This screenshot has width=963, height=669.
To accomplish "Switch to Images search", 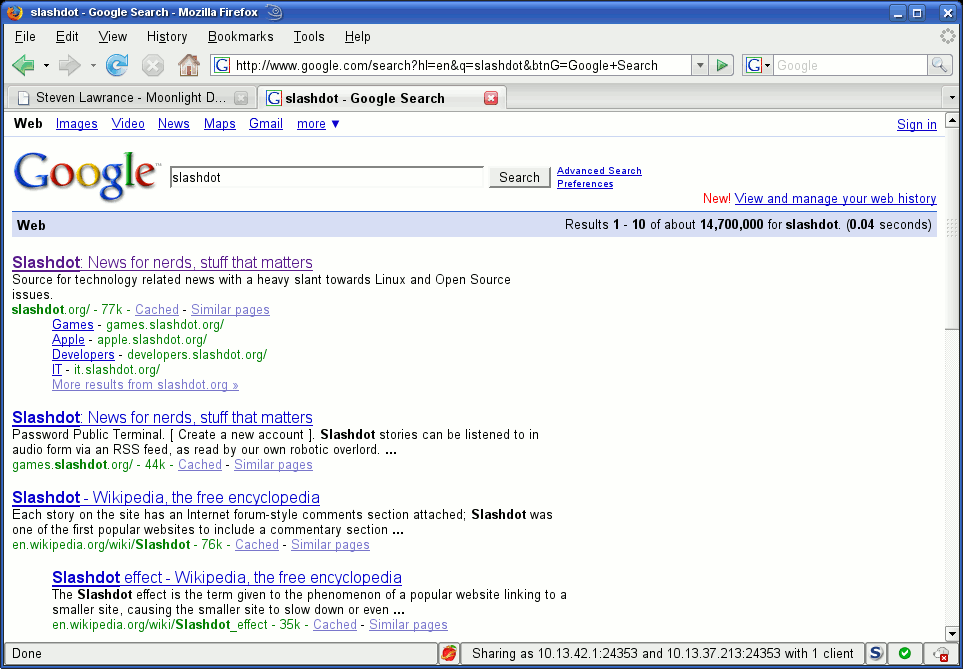I will click(77, 124).
